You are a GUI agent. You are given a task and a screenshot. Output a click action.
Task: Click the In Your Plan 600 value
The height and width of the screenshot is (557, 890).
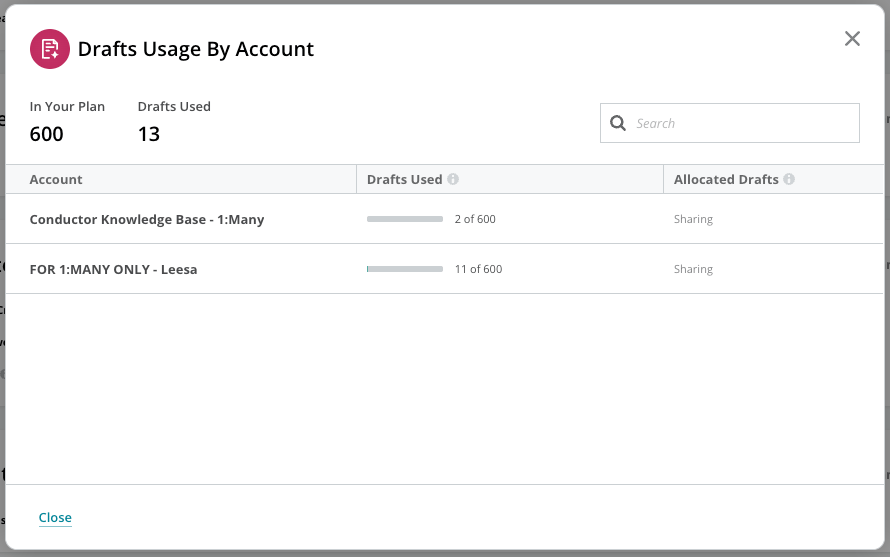[x=47, y=134]
